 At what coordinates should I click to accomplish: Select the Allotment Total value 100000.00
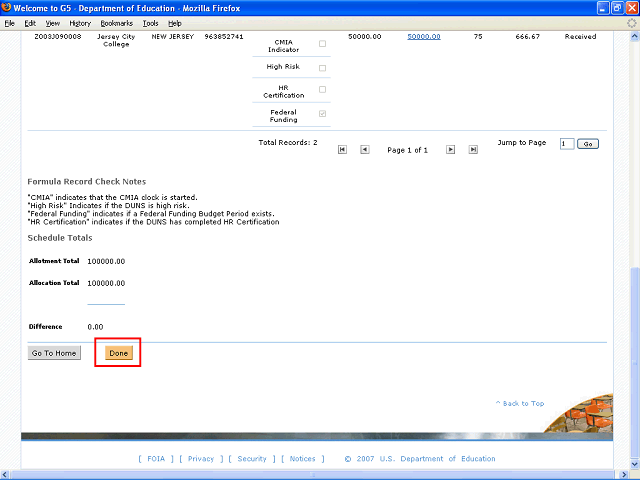[x=106, y=261]
